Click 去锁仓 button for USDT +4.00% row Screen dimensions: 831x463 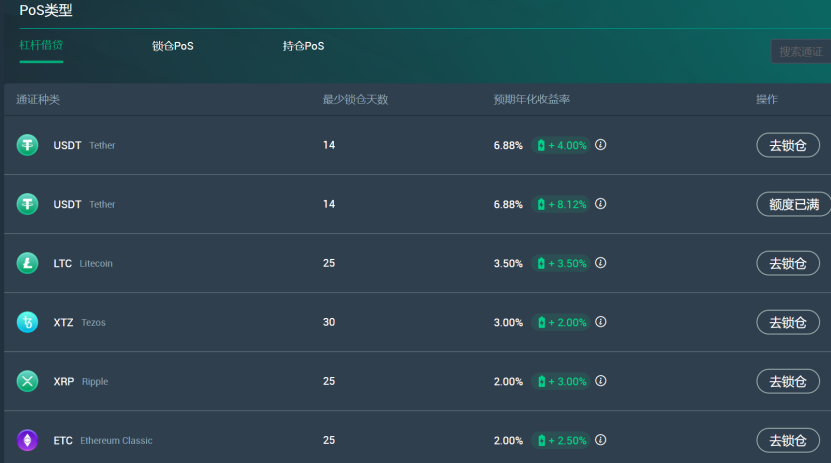click(788, 145)
